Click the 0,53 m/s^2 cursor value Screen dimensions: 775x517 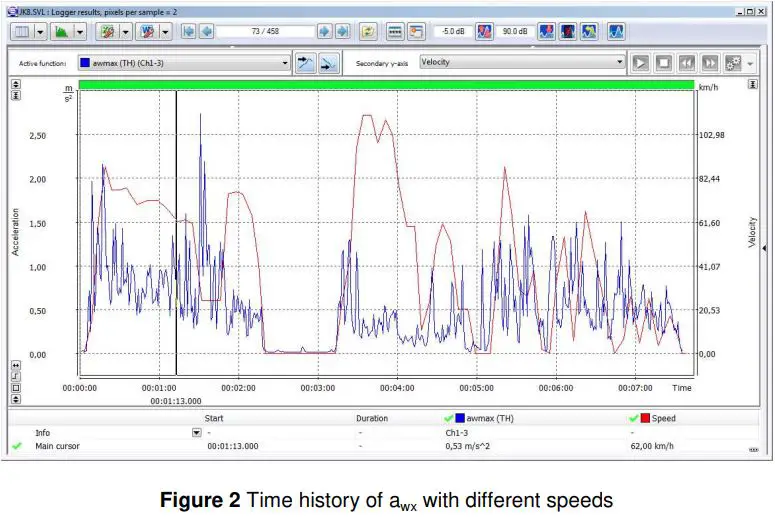[468, 446]
